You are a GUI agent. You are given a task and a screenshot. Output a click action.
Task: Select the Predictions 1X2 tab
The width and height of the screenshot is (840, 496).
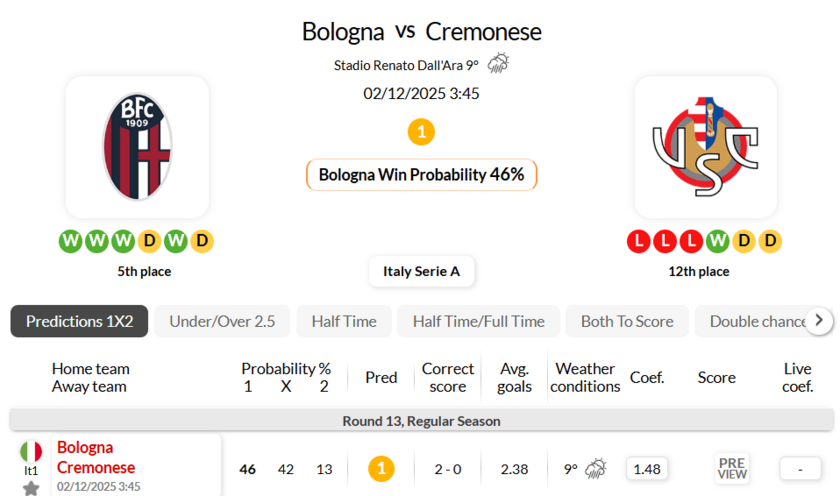pos(79,321)
